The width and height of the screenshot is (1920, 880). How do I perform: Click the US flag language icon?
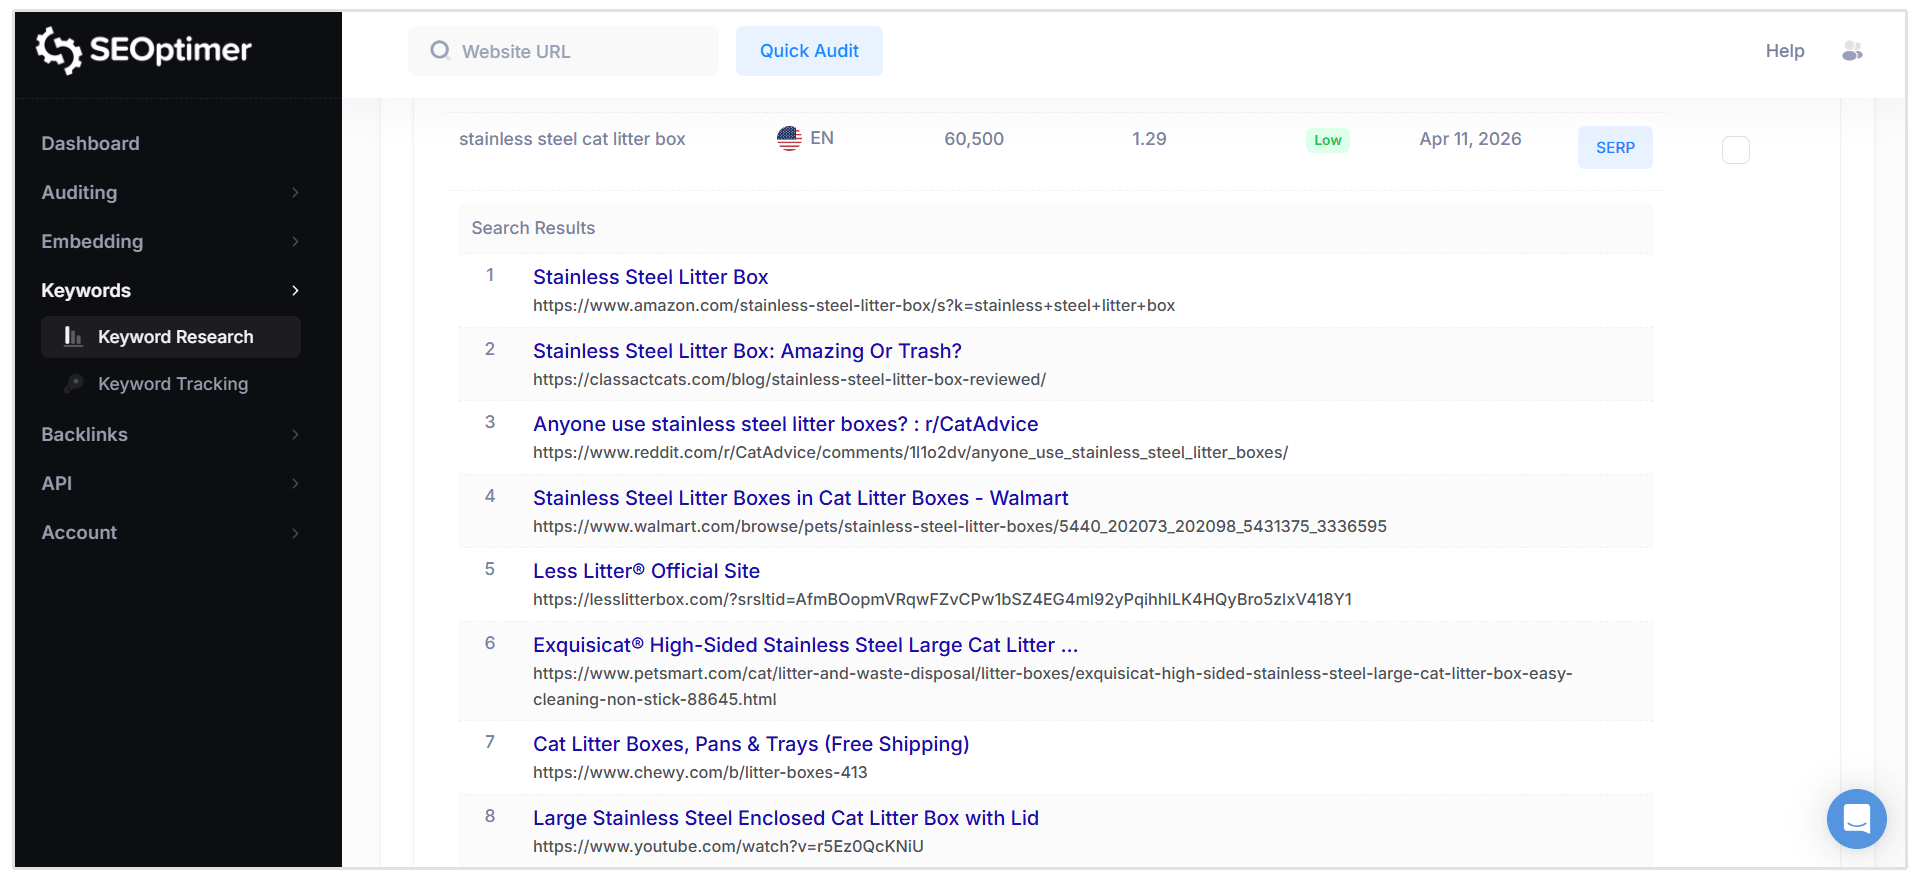click(x=789, y=138)
